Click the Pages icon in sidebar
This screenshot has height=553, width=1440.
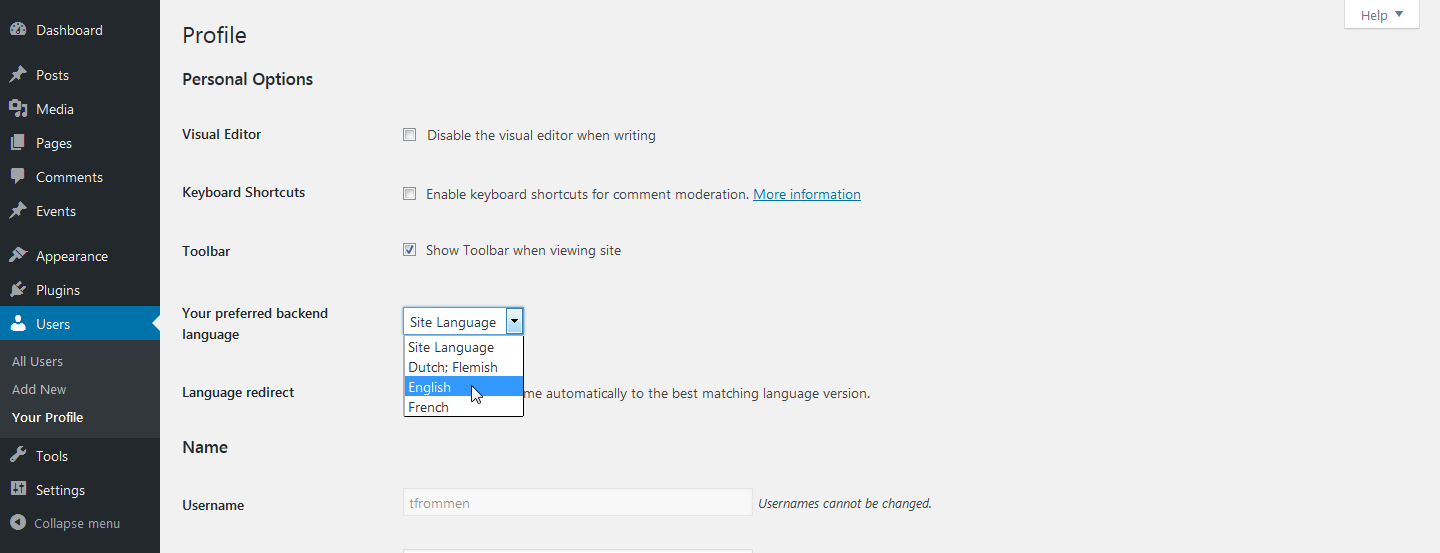coord(18,143)
